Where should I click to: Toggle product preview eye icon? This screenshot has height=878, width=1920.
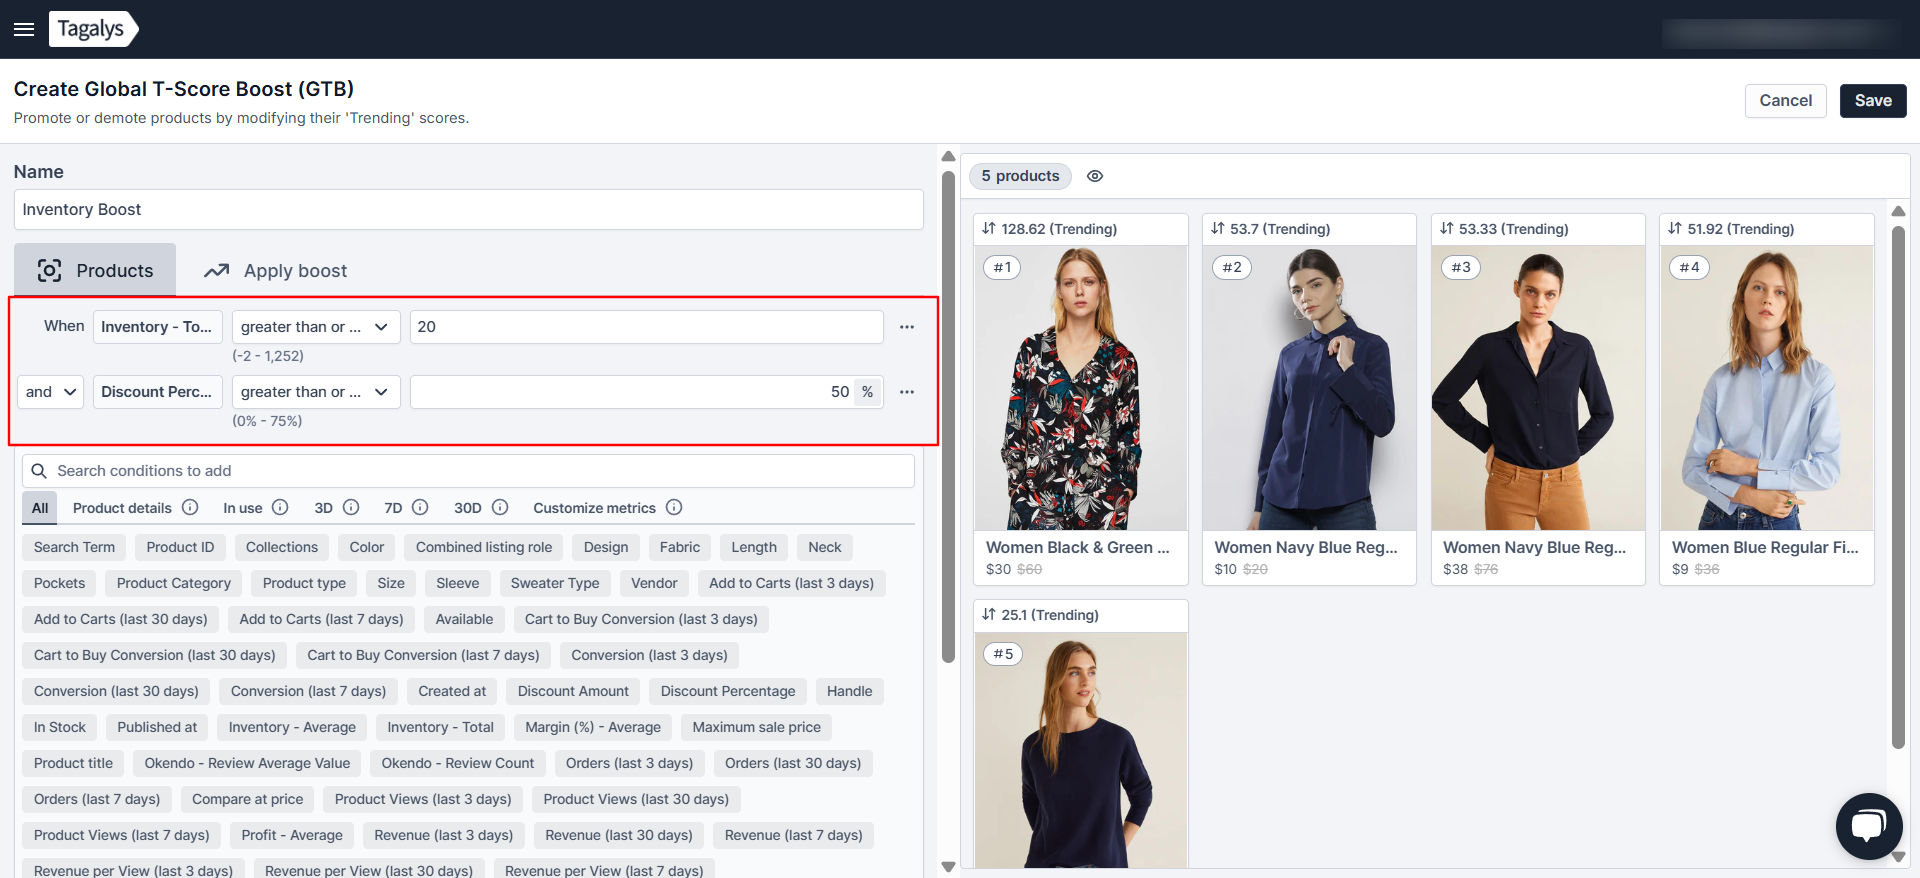click(1095, 176)
